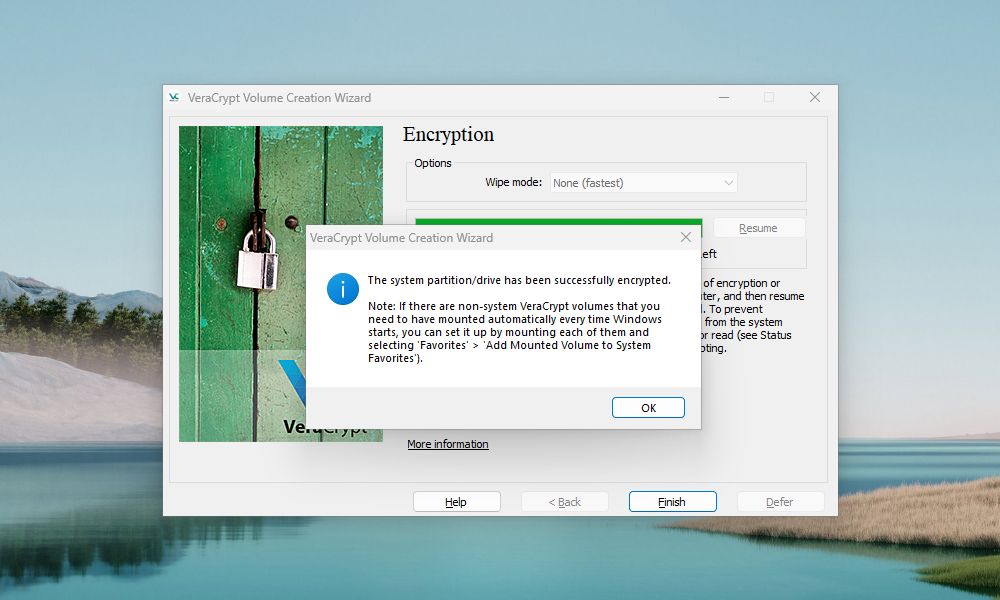
Task: Click OK in the success dialog
Action: coord(648,407)
